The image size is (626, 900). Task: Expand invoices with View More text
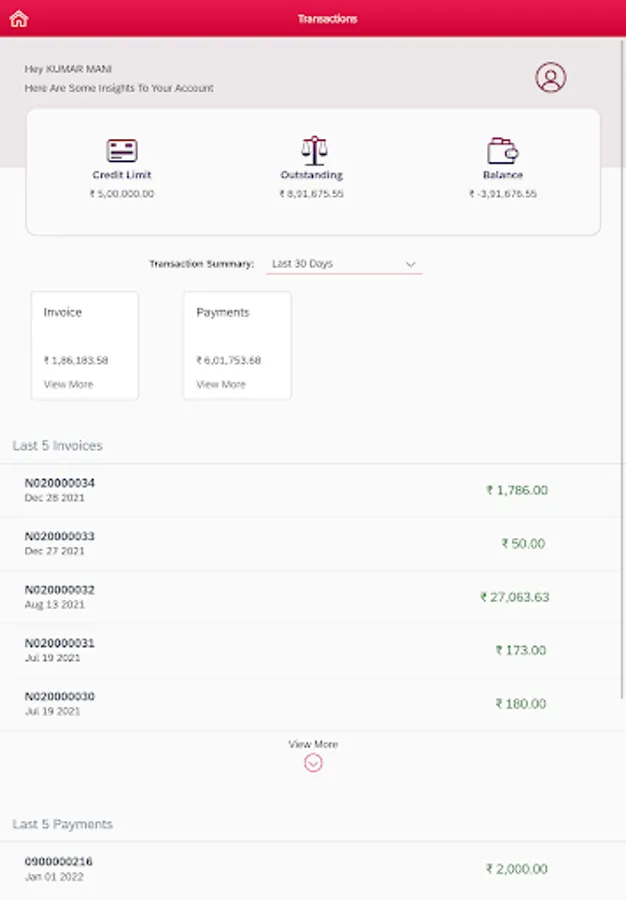(x=313, y=744)
